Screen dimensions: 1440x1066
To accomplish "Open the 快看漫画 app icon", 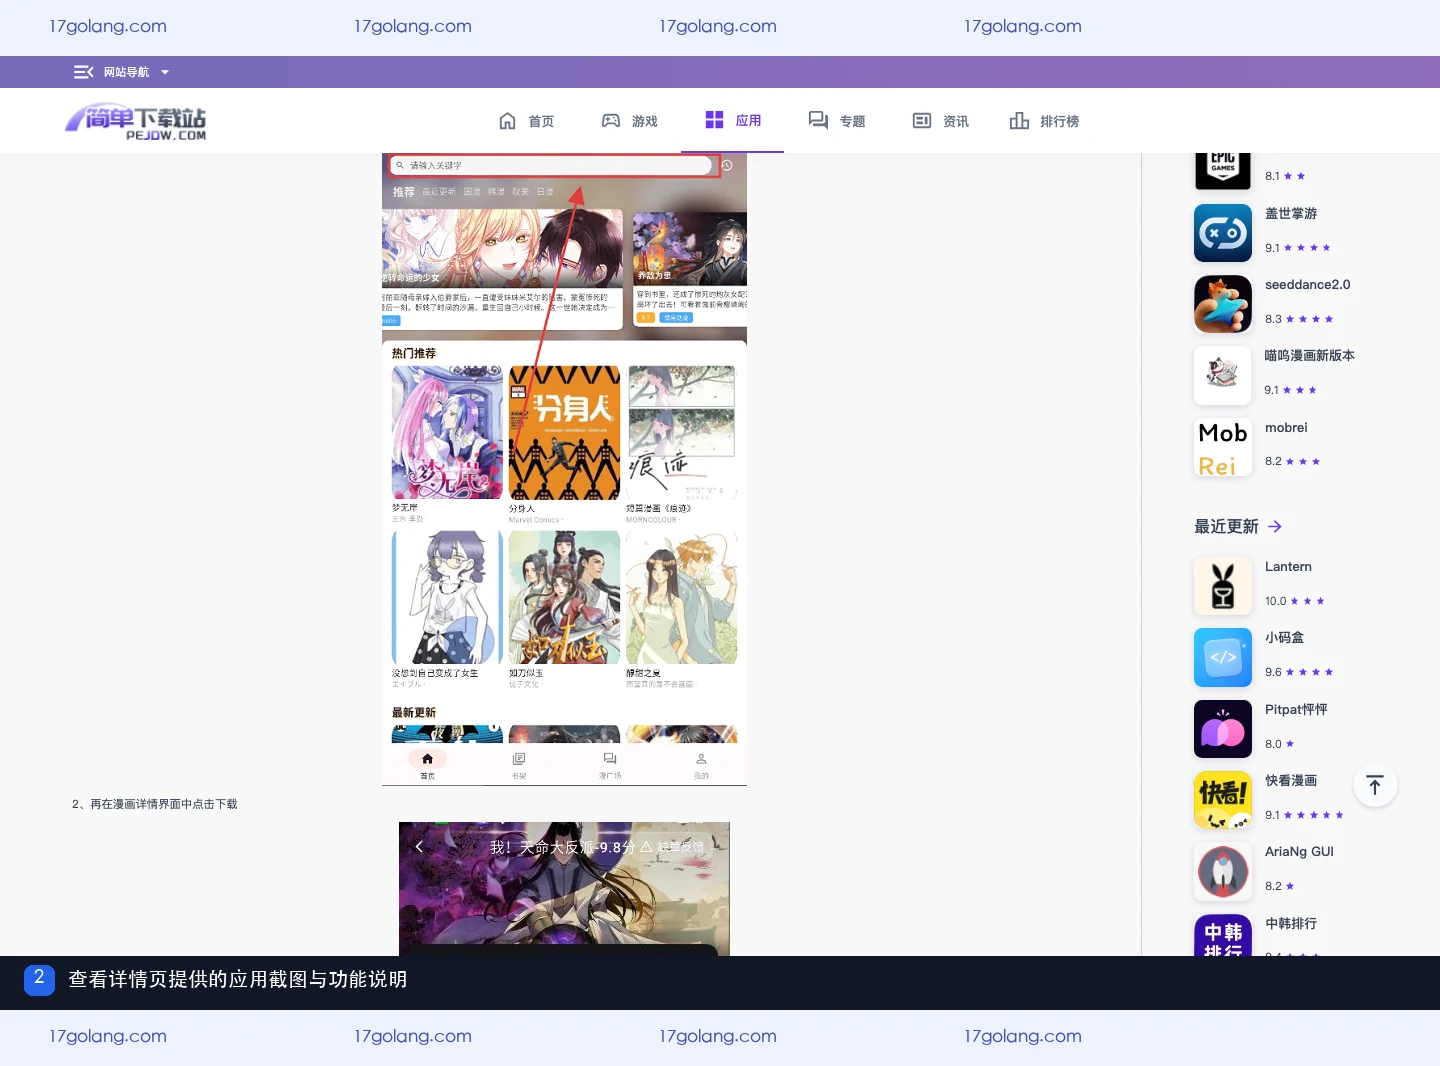I will coord(1223,800).
